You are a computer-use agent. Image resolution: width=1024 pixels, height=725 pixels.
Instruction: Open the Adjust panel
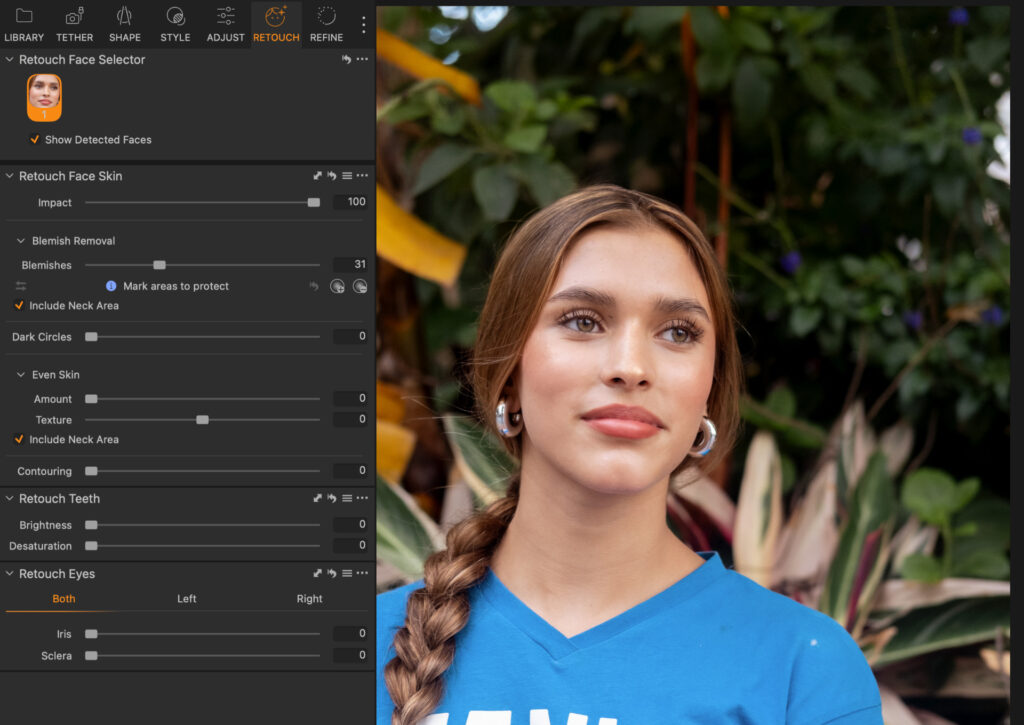(225, 24)
